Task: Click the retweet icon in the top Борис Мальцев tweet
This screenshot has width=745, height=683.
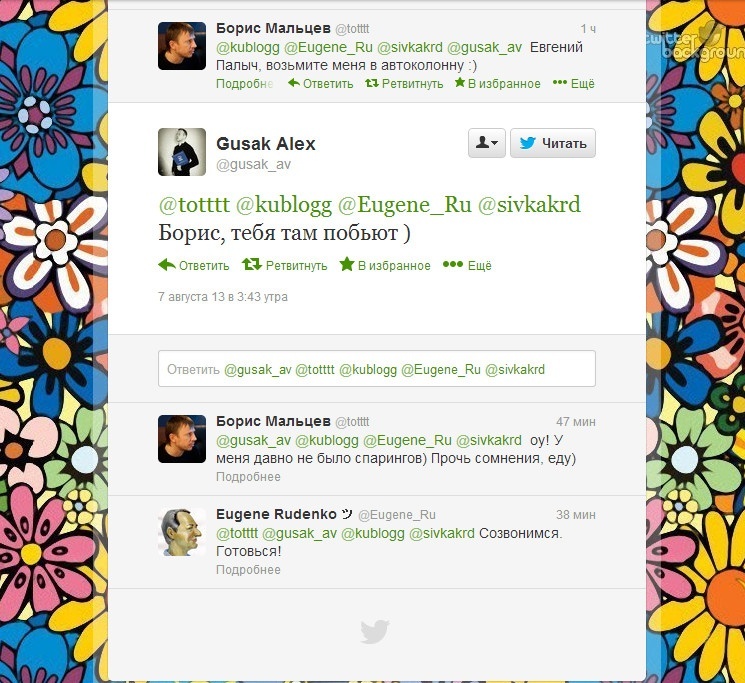Action: coord(372,83)
